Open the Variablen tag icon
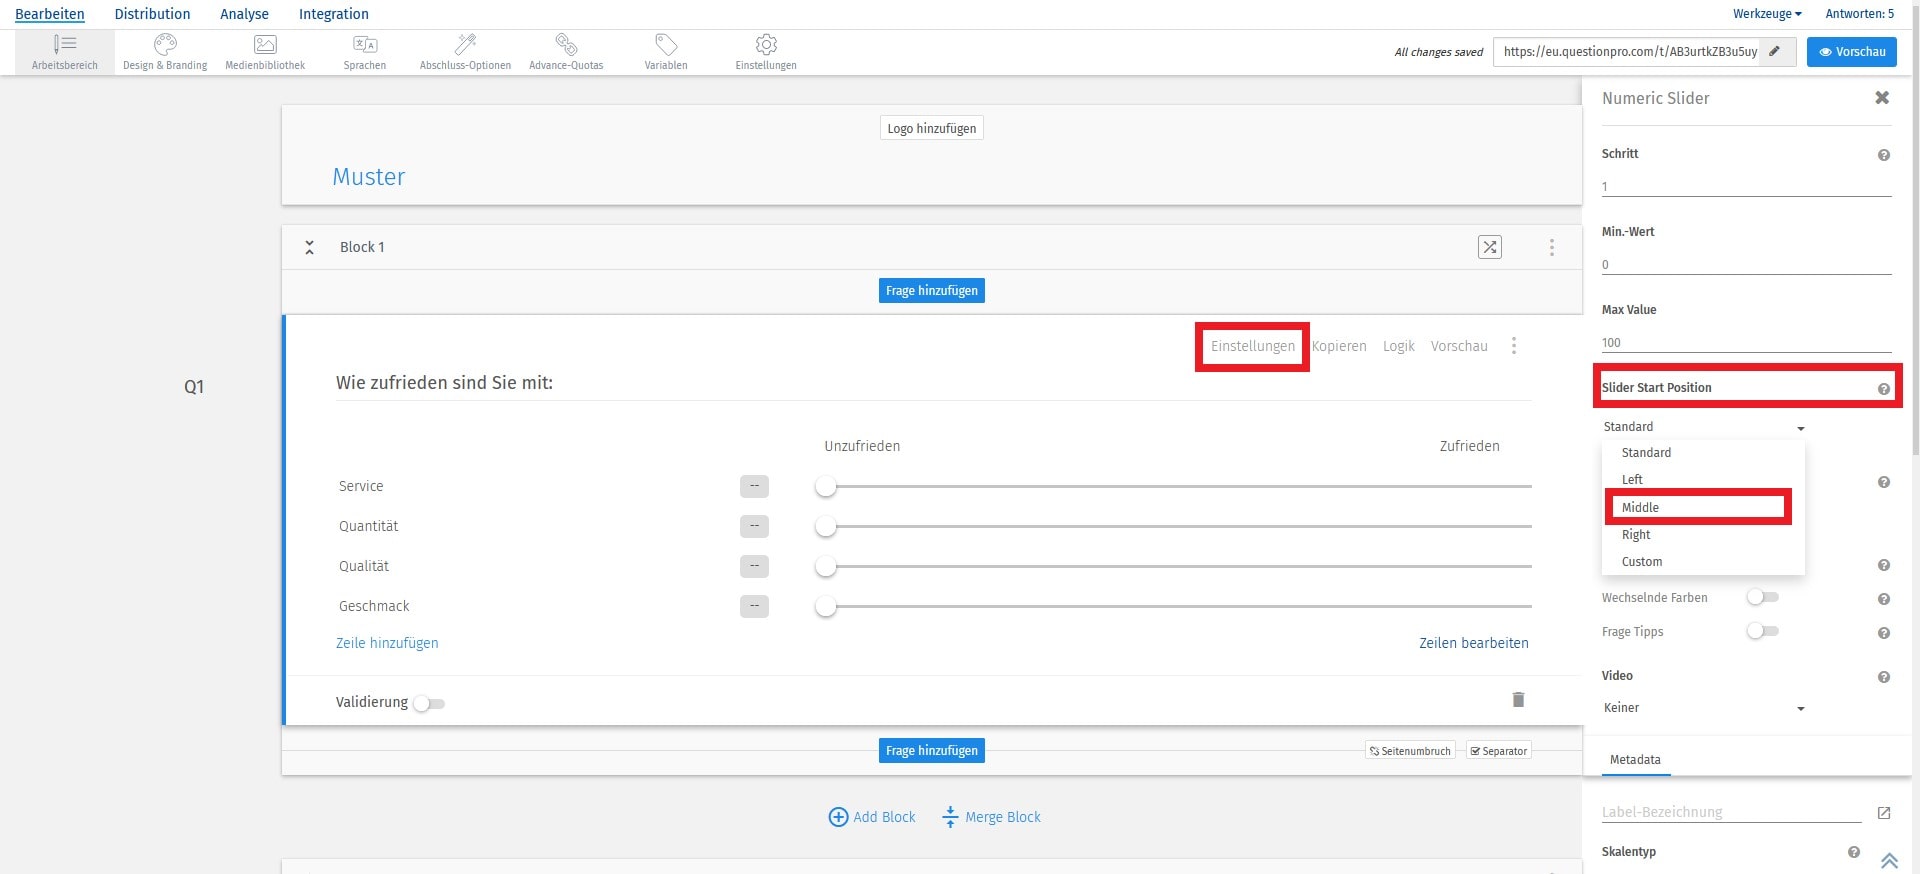The height and width of the screenshot is (874, 1920). point(666,44)
